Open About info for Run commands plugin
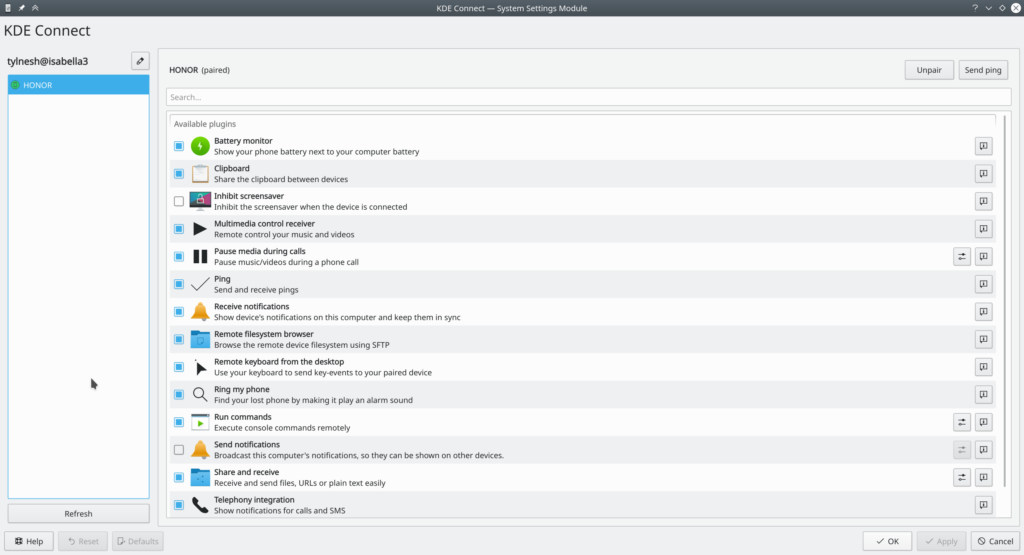Image resolution: width=1024 pixels, height=555 pixels. pyautogui.click(x=983, y=422)
